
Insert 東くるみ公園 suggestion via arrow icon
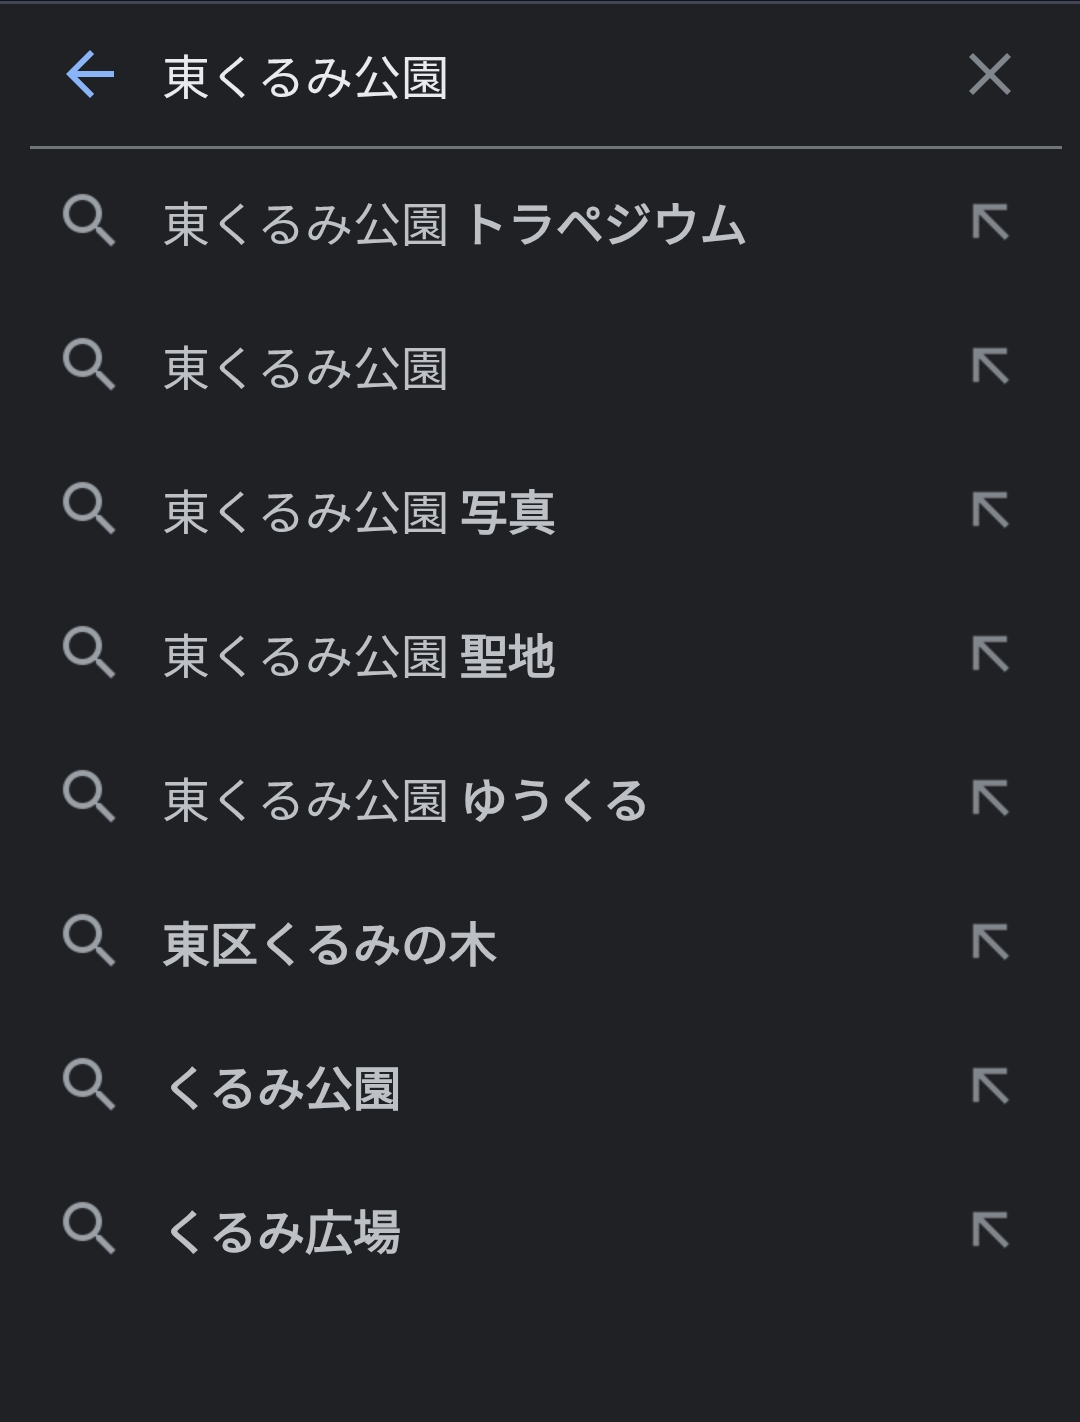point(990,366)
